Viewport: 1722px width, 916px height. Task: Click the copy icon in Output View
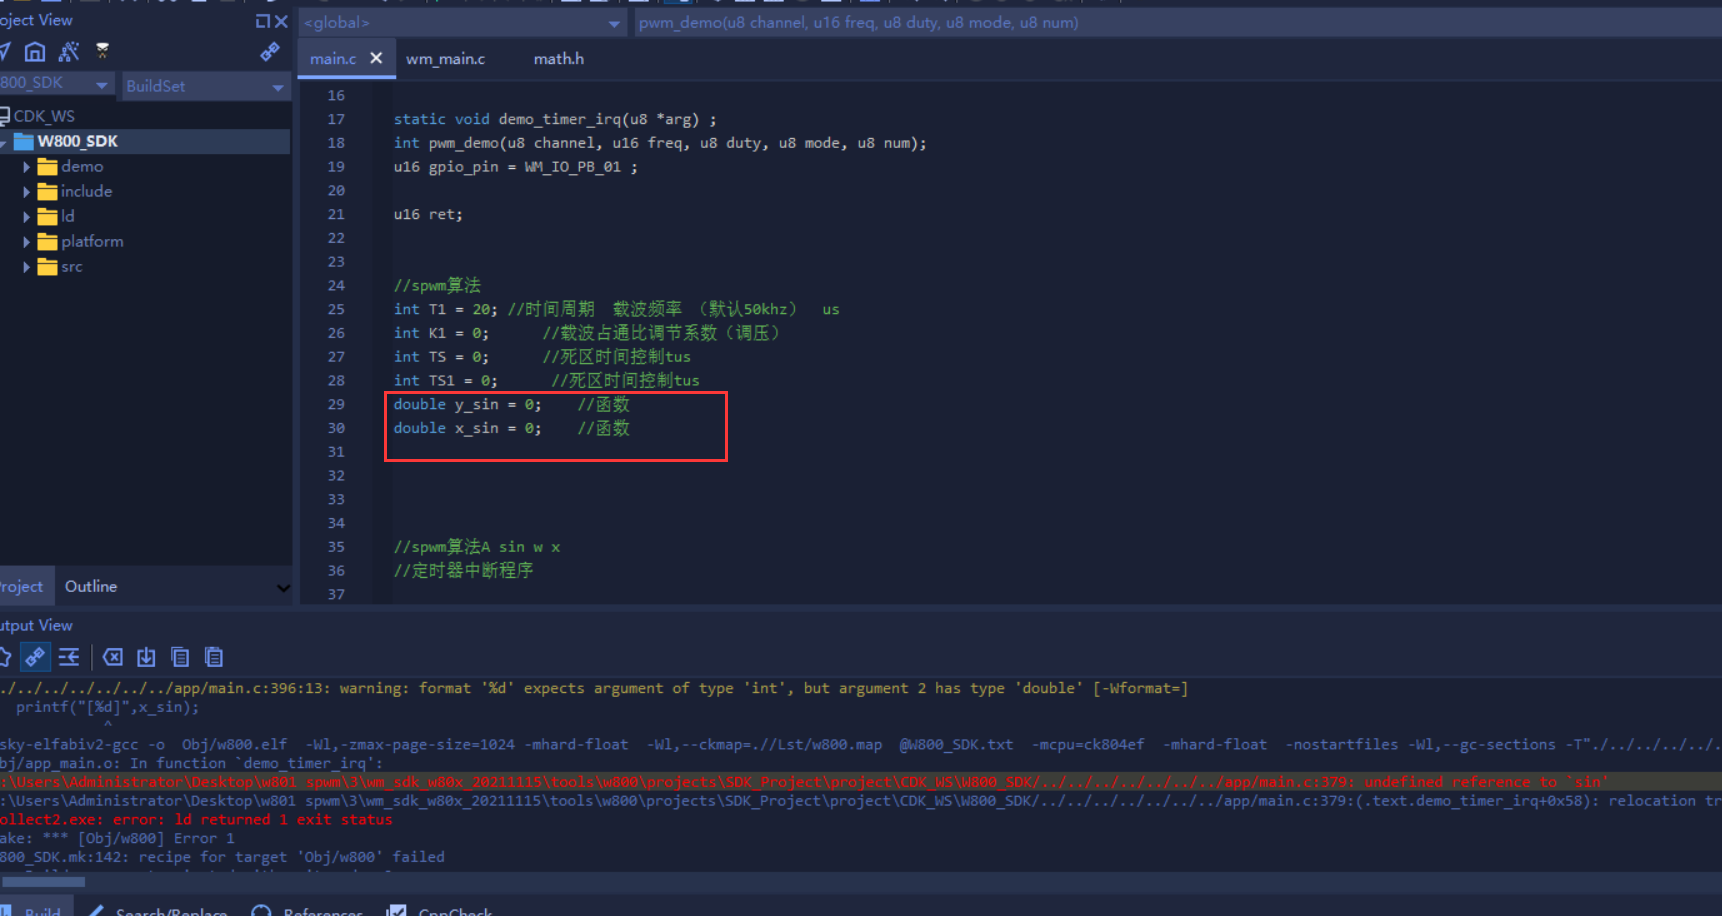pos(180,657)
